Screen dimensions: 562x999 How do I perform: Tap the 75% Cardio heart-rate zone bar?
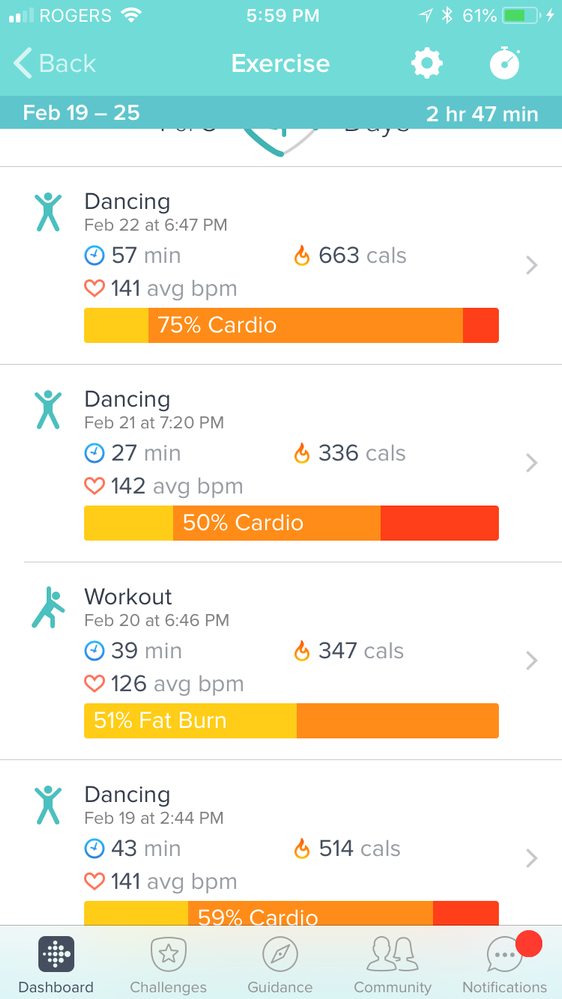click(291, 326)
